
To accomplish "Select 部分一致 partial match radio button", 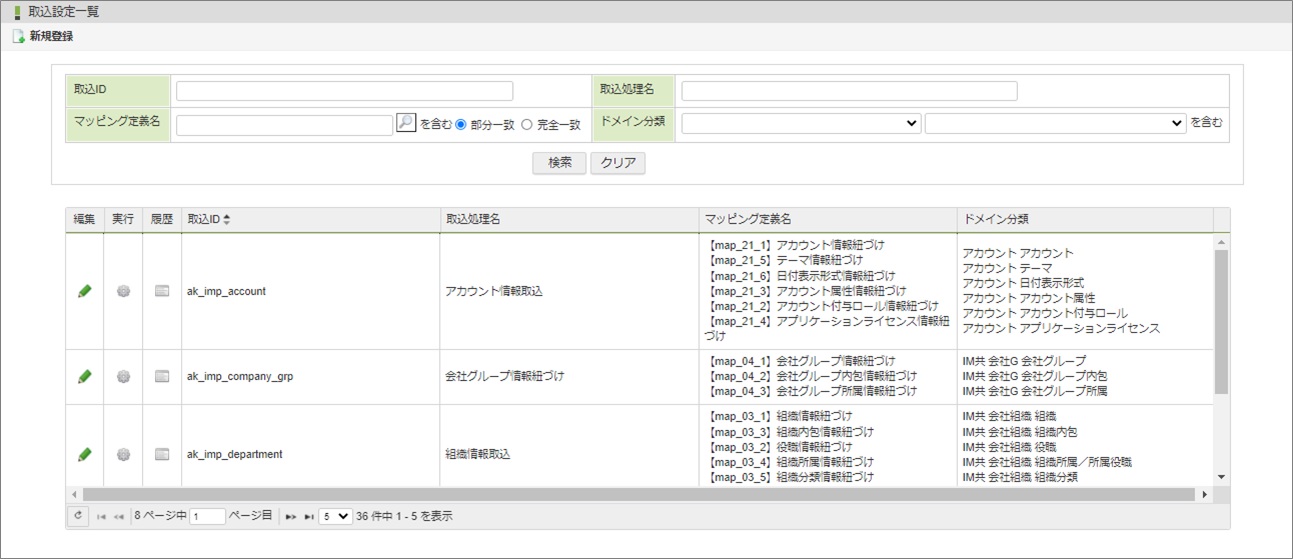I will point(461,124).
